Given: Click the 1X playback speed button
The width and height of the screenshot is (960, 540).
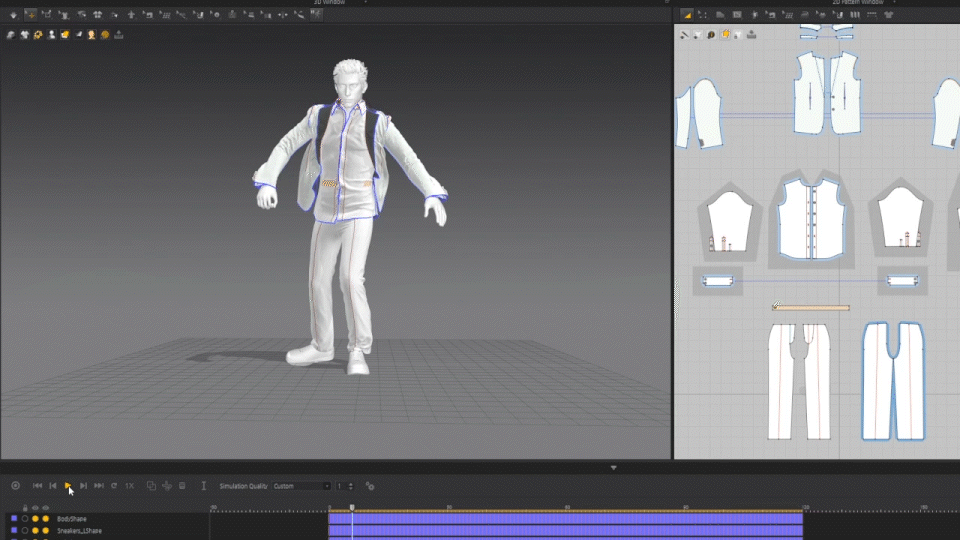Looking at the screenshot, I should tap(129, 486).
